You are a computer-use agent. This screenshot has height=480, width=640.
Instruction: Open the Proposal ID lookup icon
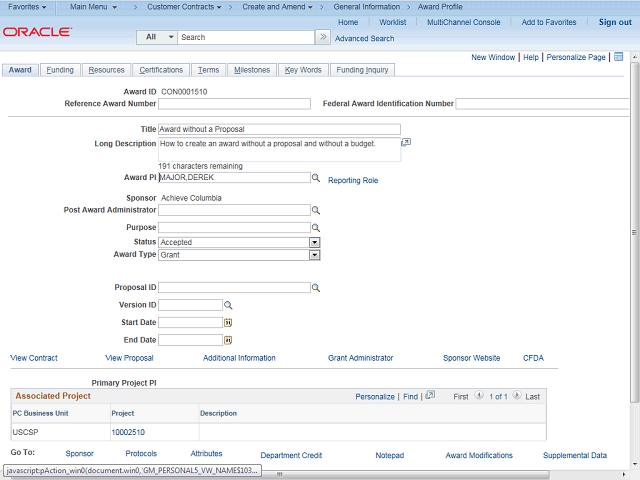315,288
